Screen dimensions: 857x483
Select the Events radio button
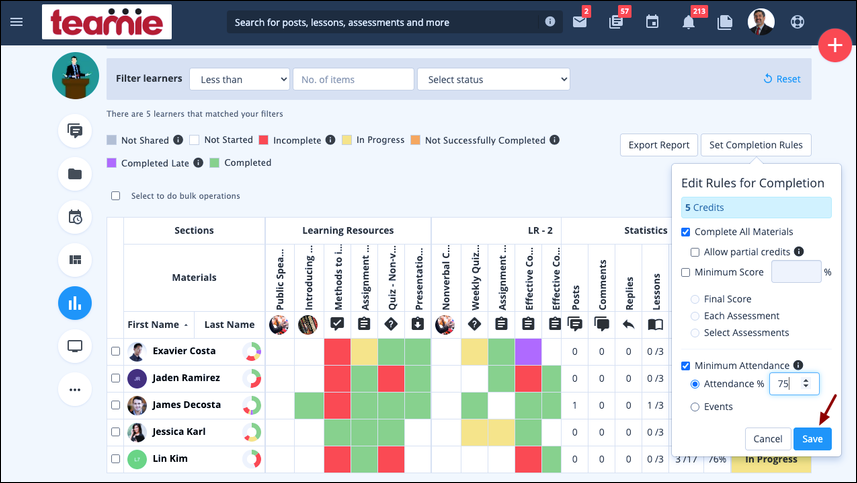[695, 407]
